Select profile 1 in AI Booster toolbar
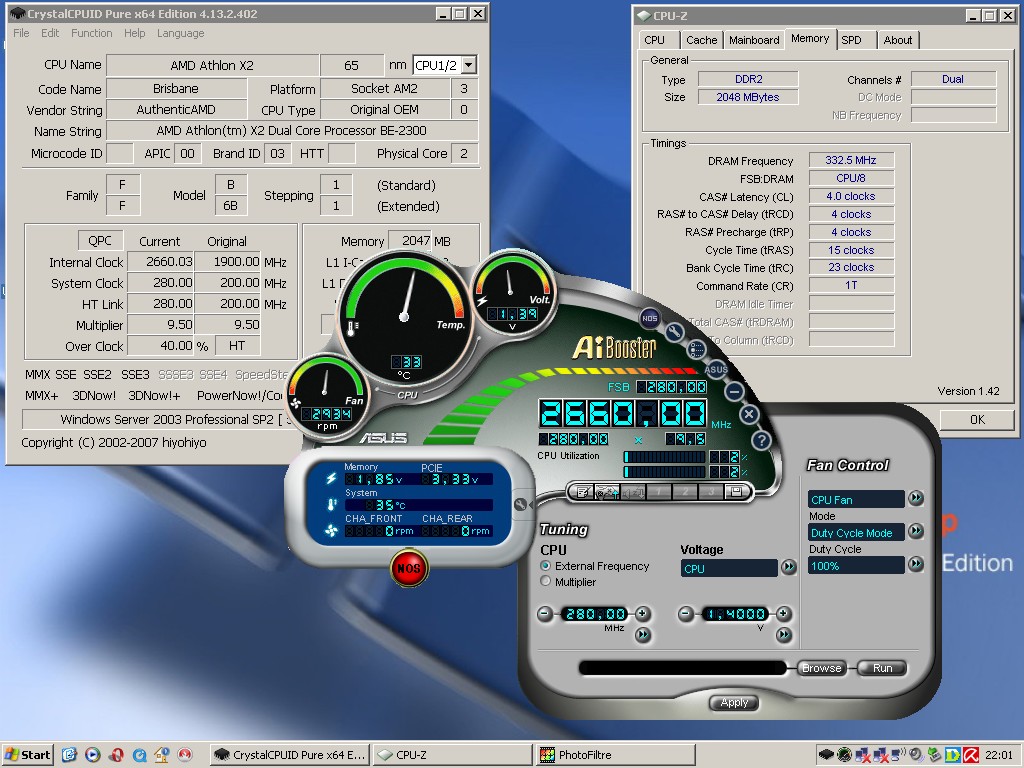The width and height of the screenshot is (1024, 768). tap(658, 492)
